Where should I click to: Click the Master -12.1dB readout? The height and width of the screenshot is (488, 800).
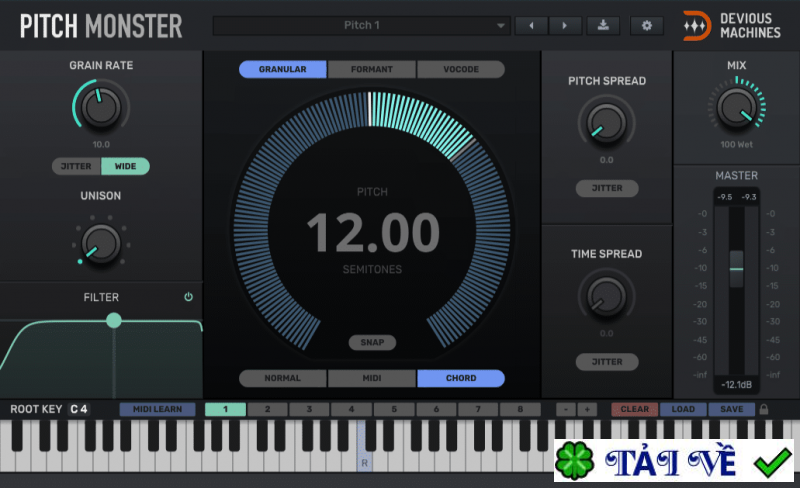[x=736, y=385]
